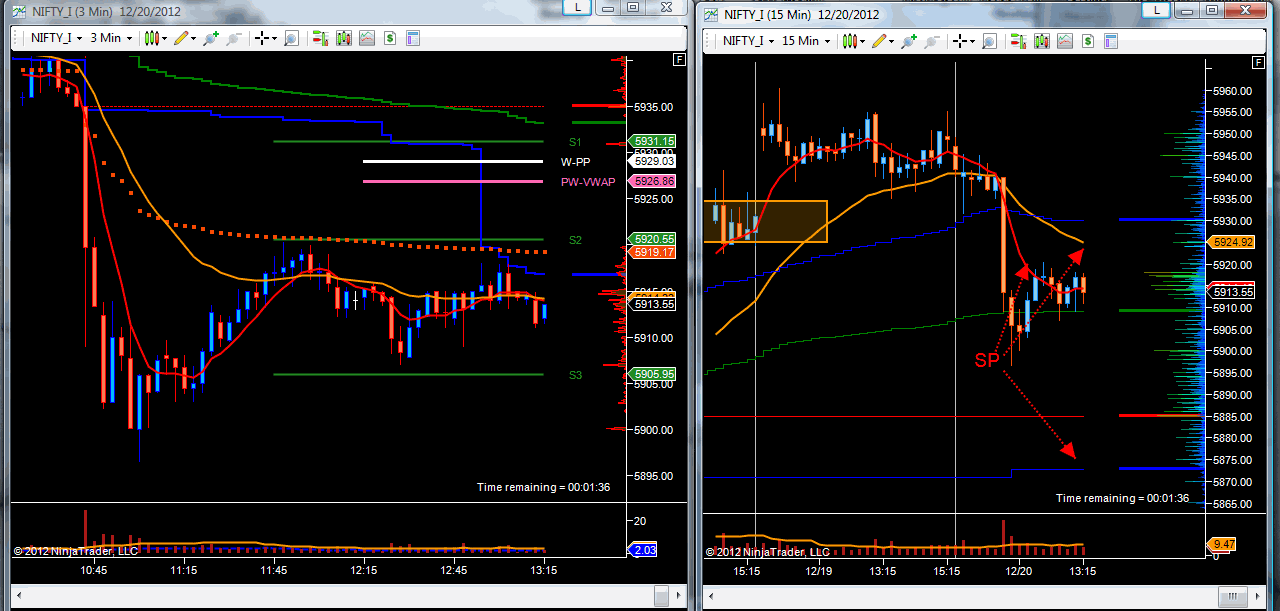Image resolution: width=1280 pixels, height=611 pixels.
Task: Toggle Chart Trader in 15 Min window
Action: pyautogui.click(x=1018, y=41)
